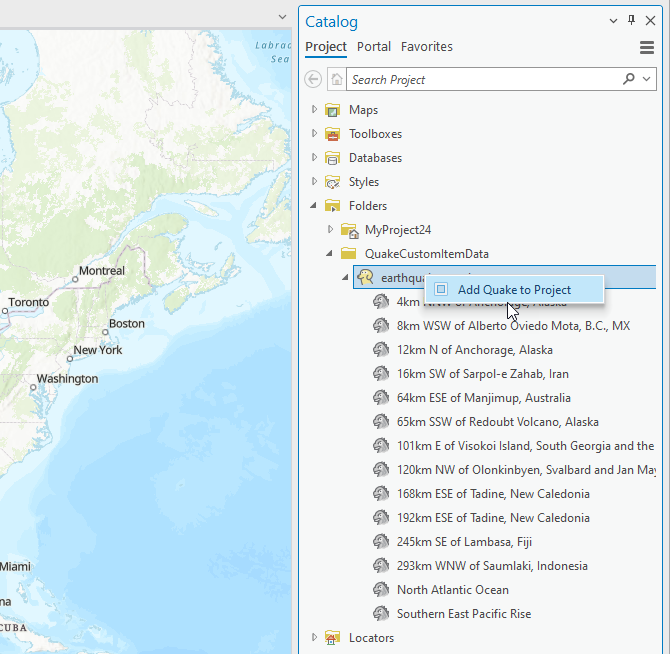670x654 pixels.
Task: Click quake icon for 64km ESE of Manjimup
Action: (381, 397)
